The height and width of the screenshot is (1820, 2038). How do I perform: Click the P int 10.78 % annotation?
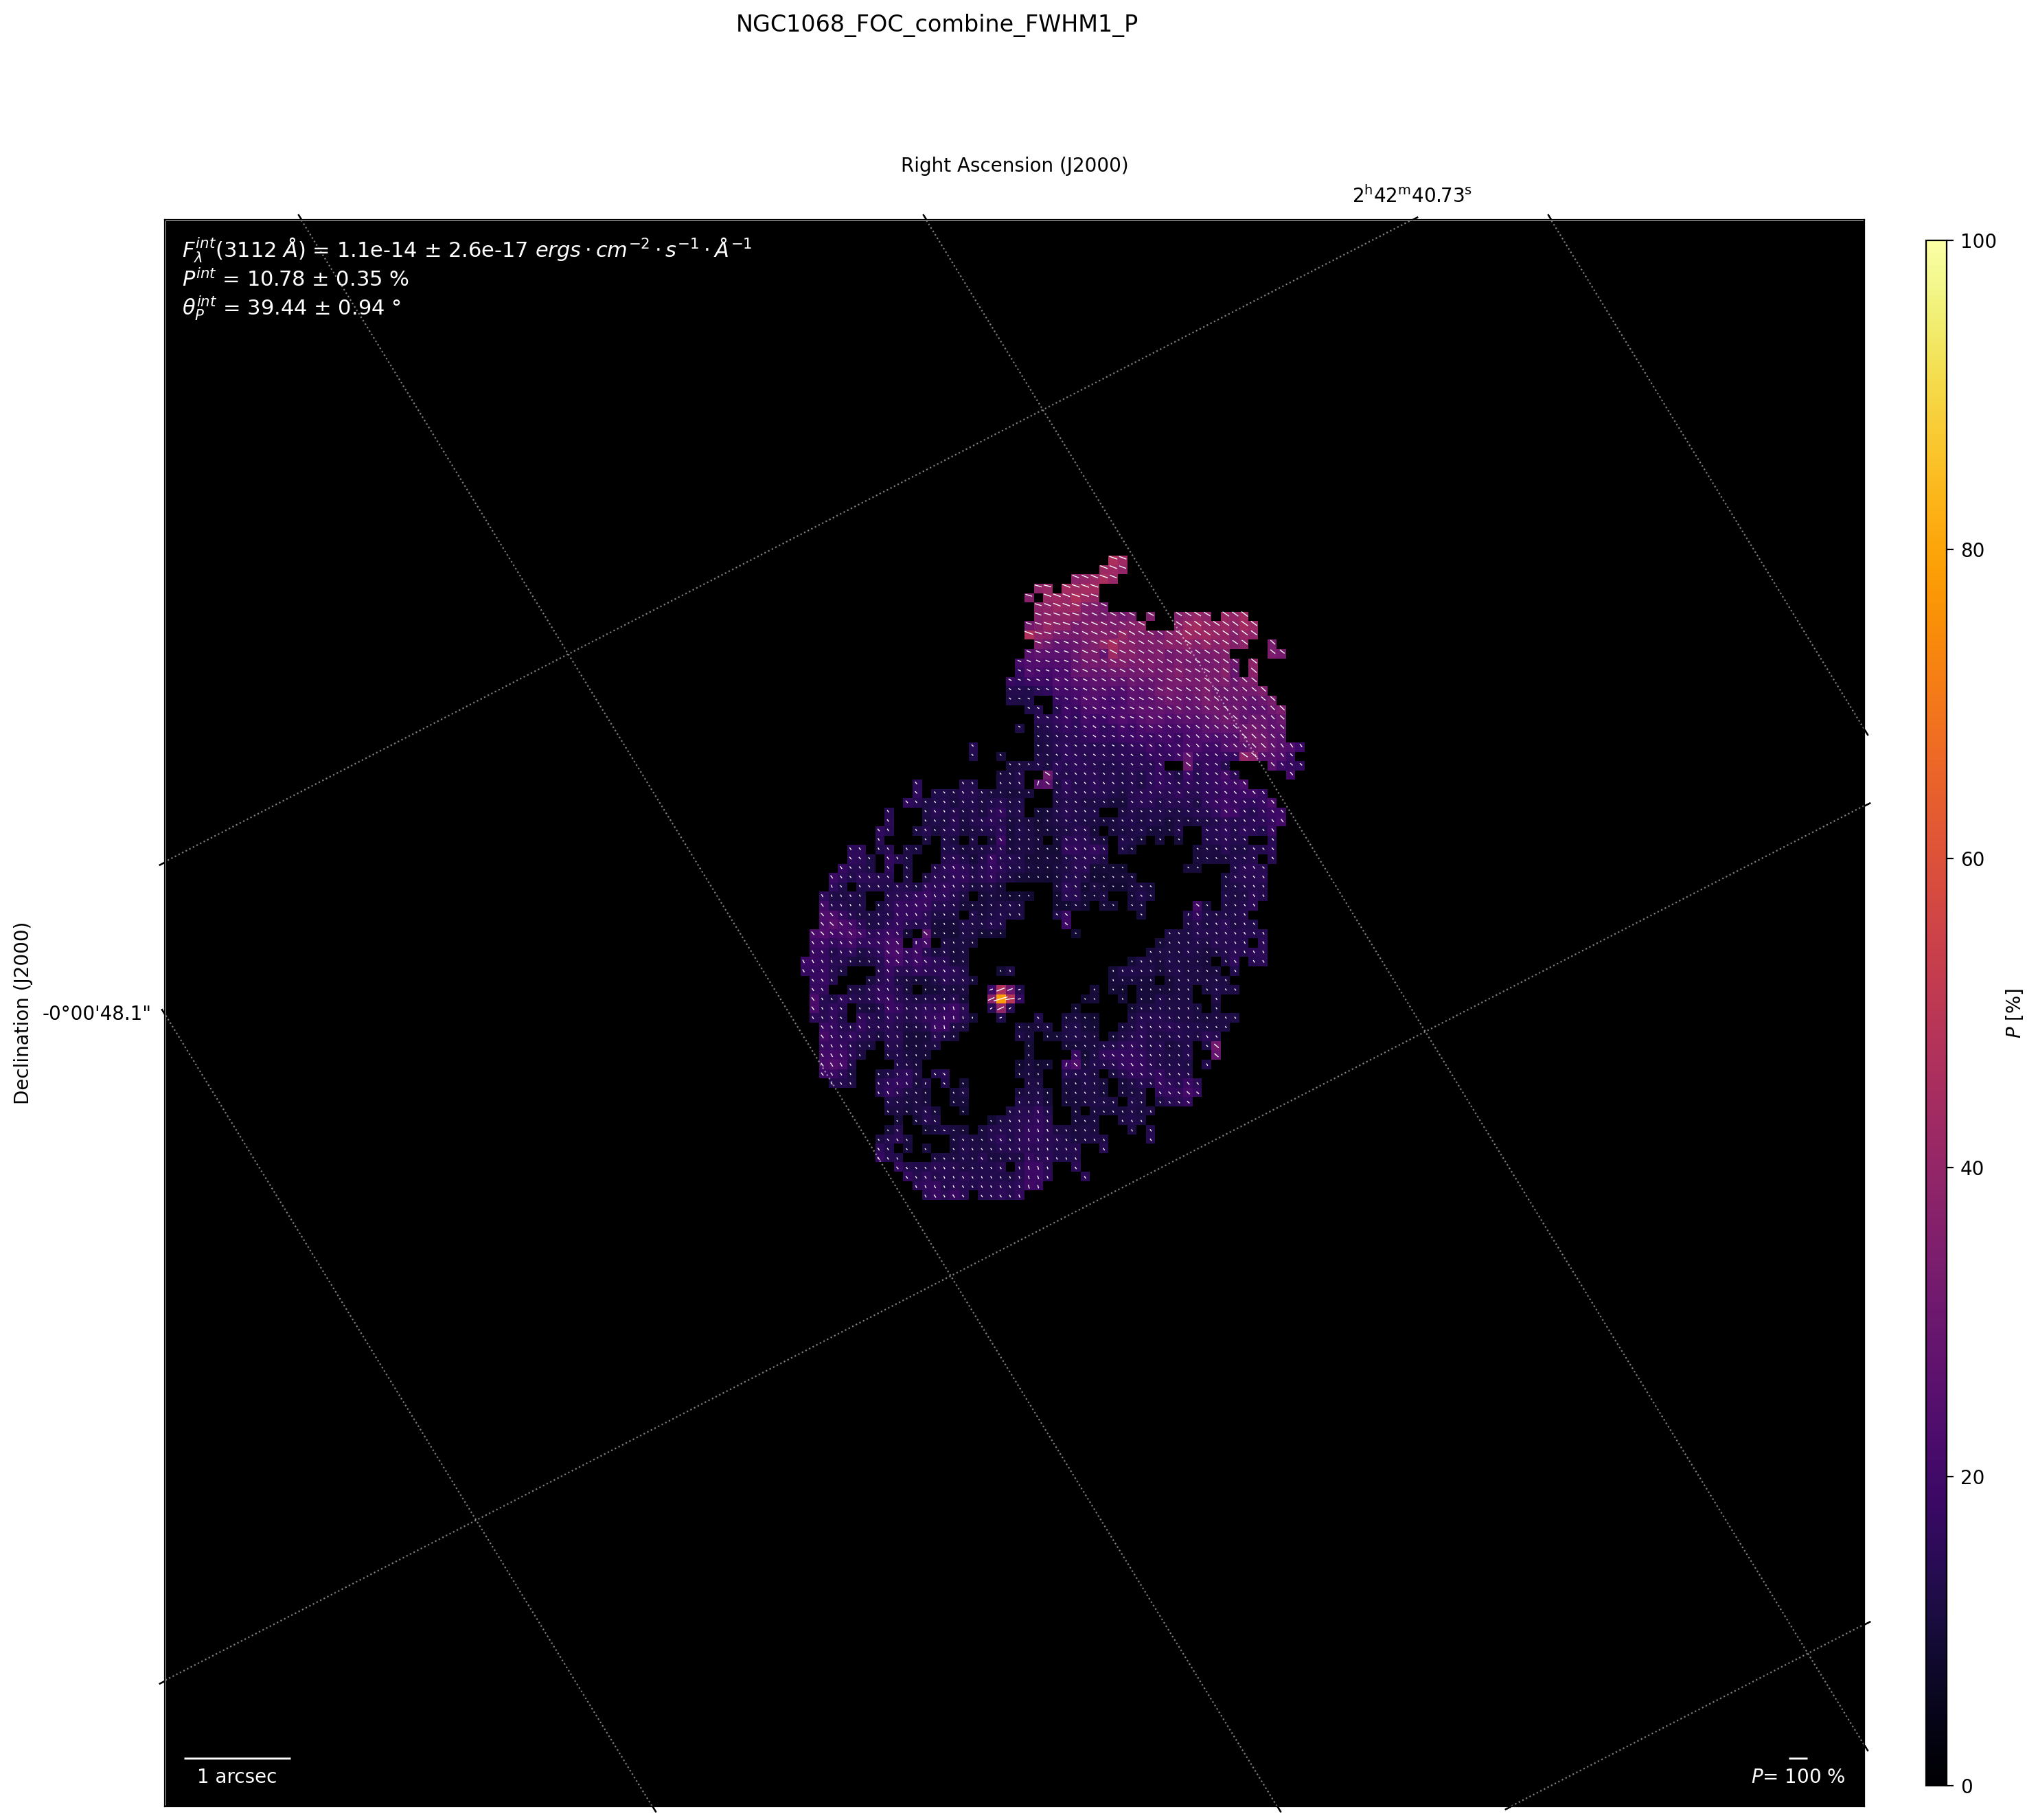295,279
